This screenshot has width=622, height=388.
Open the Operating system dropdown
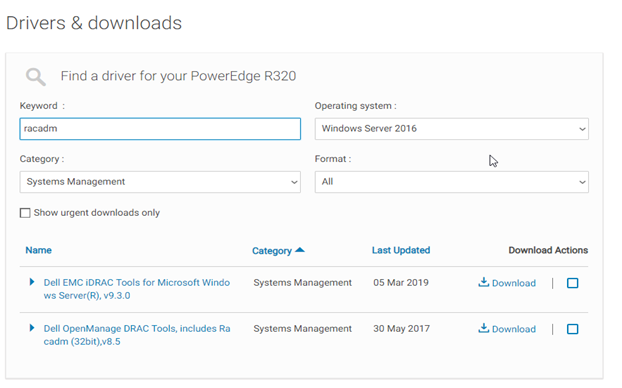[451, 129]
